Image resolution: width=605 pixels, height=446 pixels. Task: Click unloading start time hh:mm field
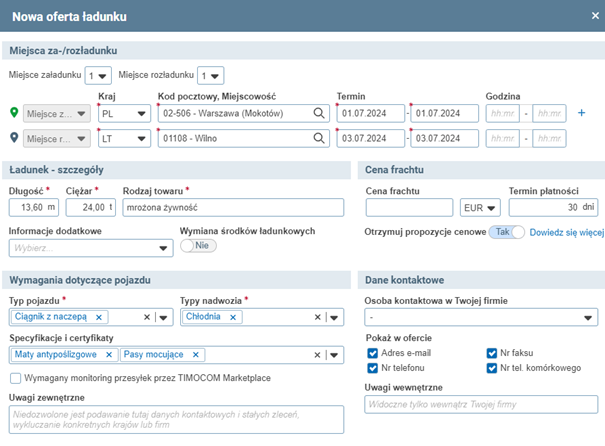coord(502,139)
